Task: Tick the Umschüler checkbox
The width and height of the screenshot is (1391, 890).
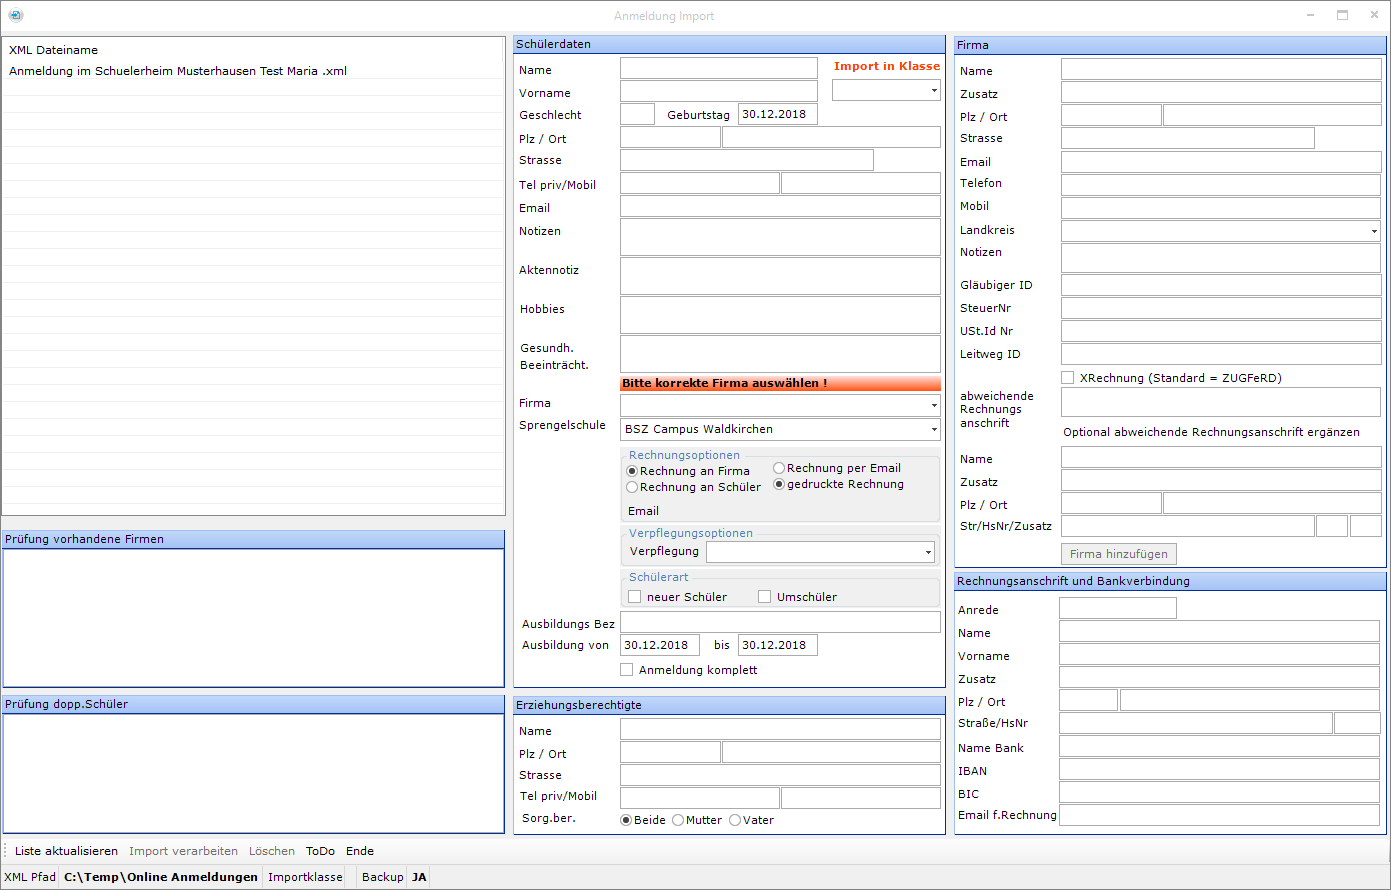Action: tap(764, 597)
